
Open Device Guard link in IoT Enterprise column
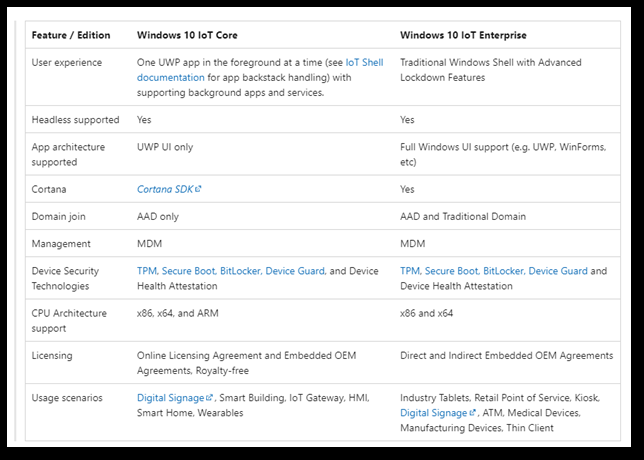(x=558, y=271)
